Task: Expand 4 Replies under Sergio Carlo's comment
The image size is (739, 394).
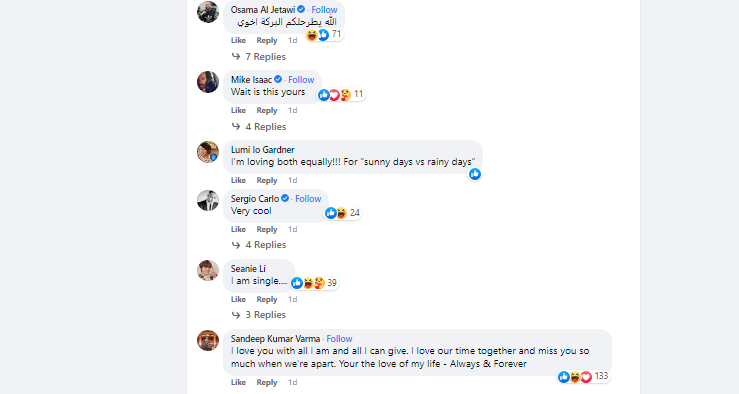Action: click(x=259, y=245)
